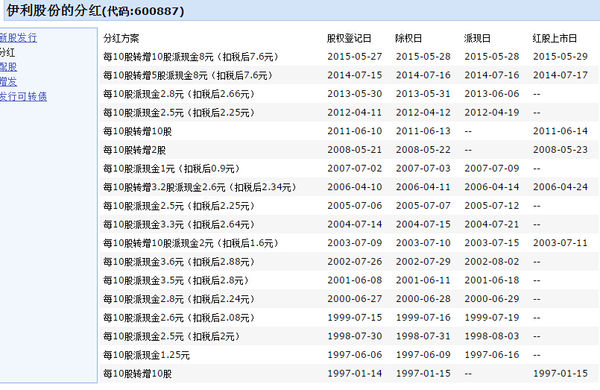Screen dimensions: 600x390
Task: Select plan 每10股派现金1元（扣税后0.9元）
Action: point(172,168)
